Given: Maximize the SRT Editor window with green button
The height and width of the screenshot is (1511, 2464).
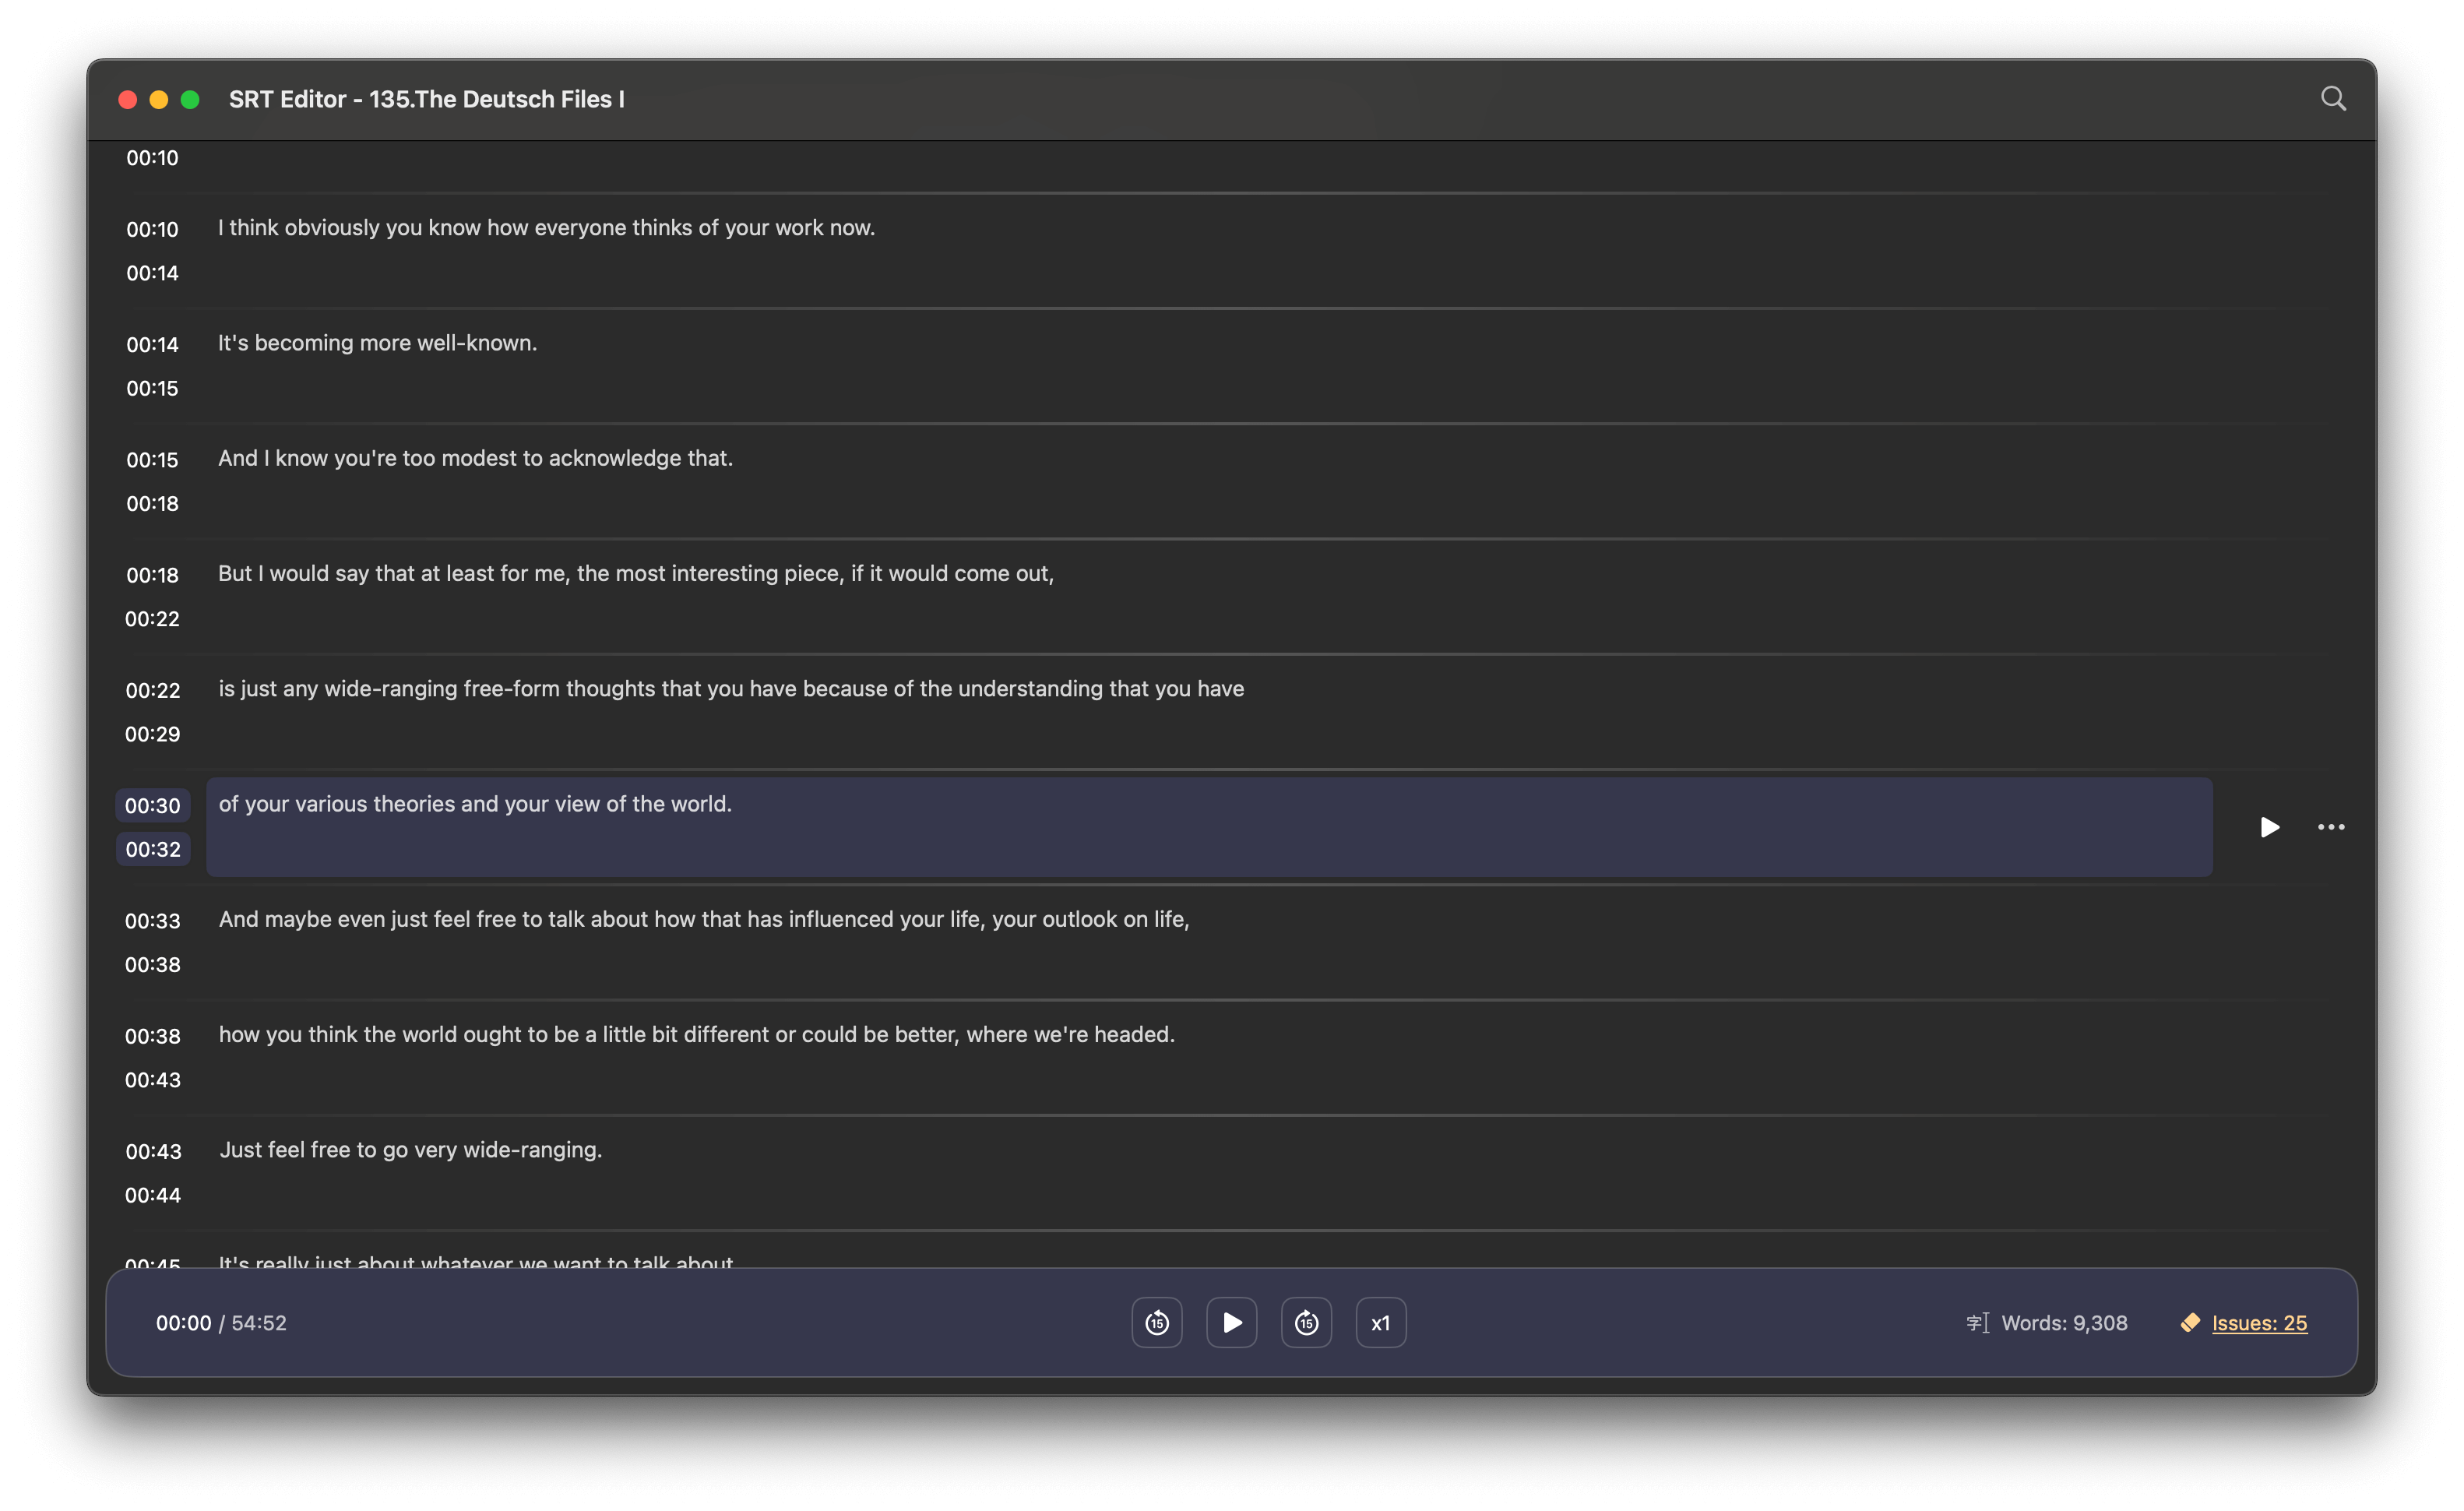Looking at the screenshot, I should tap(190, 99).
